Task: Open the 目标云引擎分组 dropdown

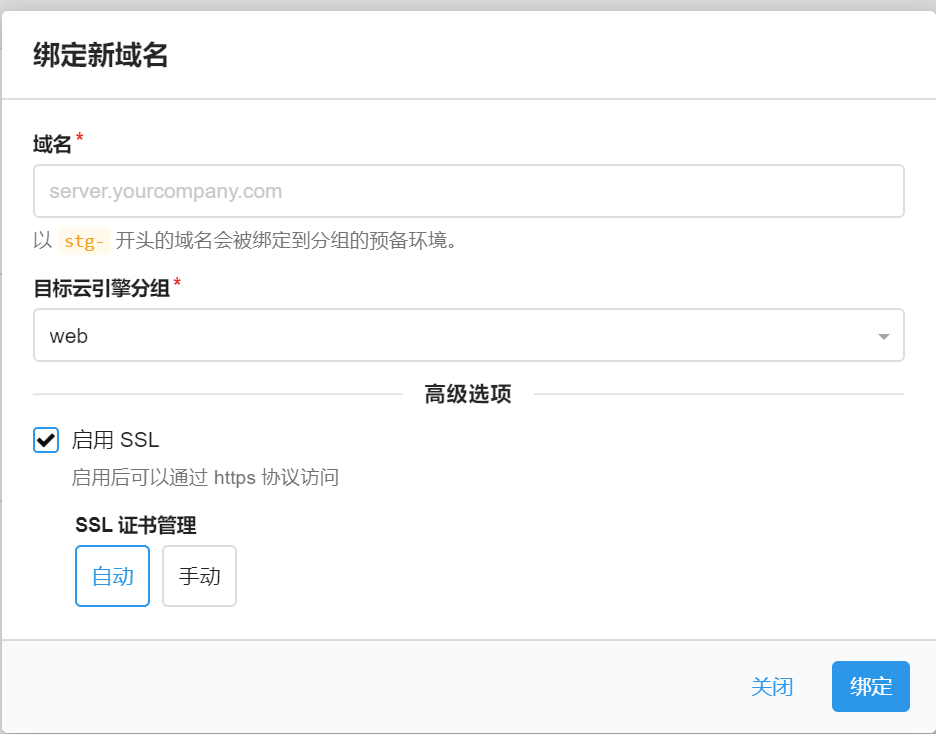Action: click(468, 335)
